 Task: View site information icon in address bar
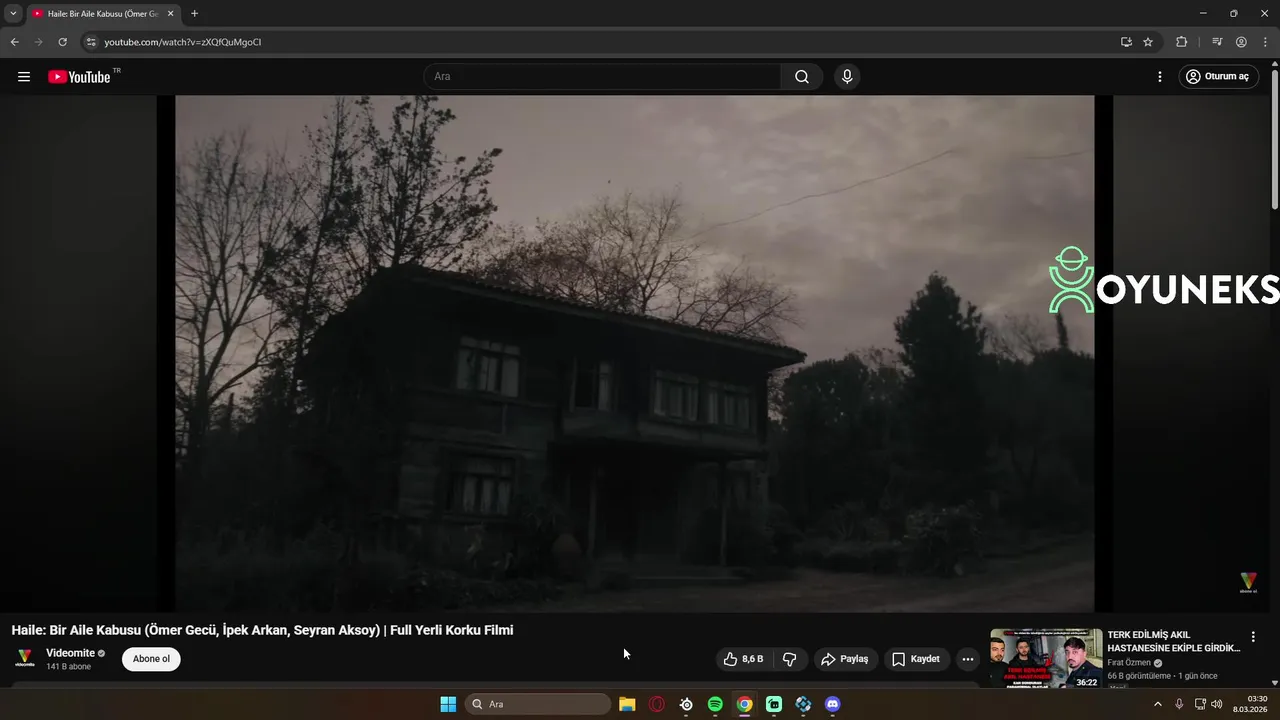coord(90,42)
